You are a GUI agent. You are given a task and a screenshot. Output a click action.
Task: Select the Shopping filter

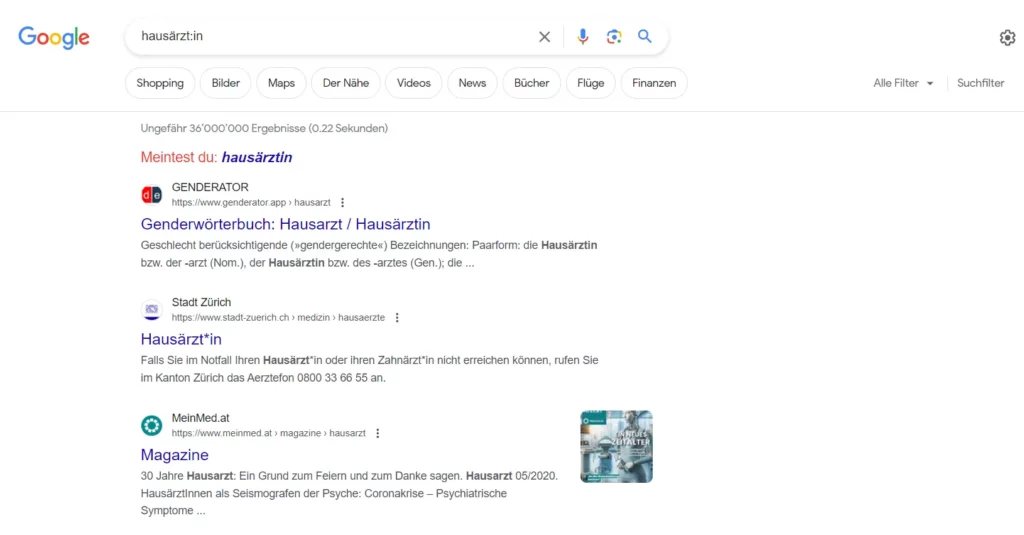click(160, 83)
